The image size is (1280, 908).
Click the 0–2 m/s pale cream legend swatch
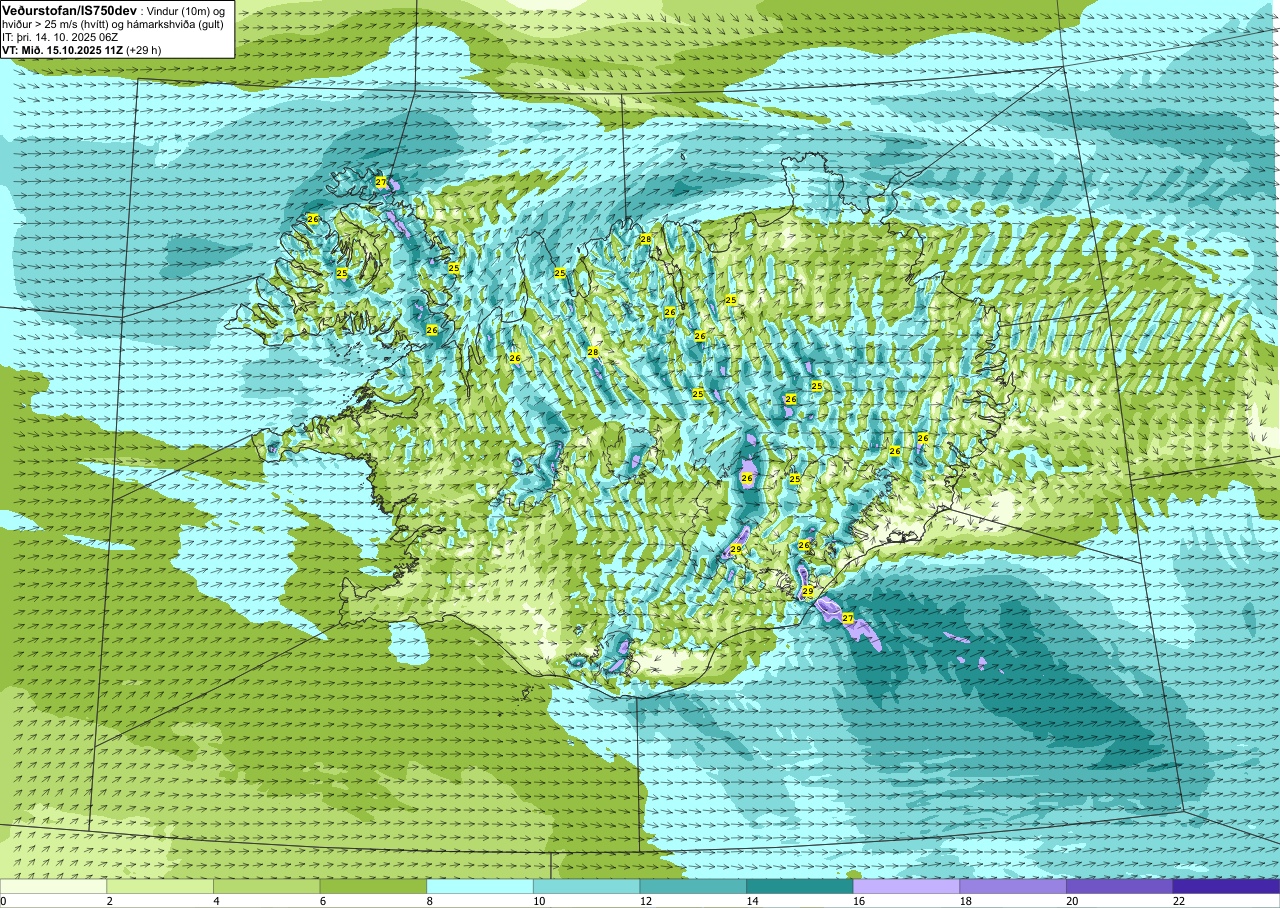pyautogui.click(x=53, y=886)
